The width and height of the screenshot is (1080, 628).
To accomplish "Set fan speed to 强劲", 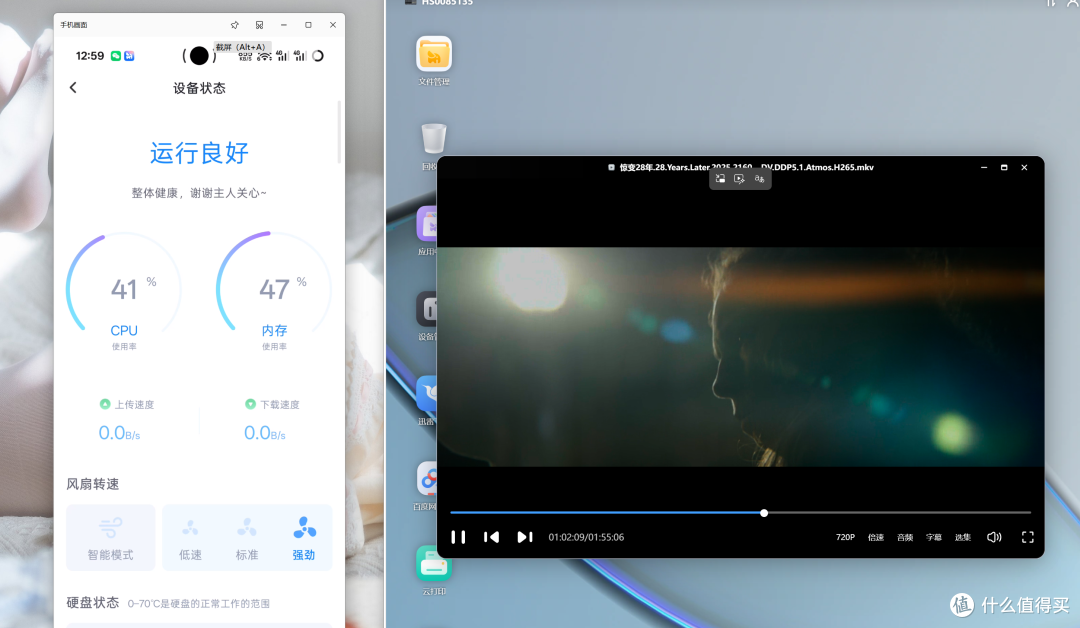I will tap(304, 538).
